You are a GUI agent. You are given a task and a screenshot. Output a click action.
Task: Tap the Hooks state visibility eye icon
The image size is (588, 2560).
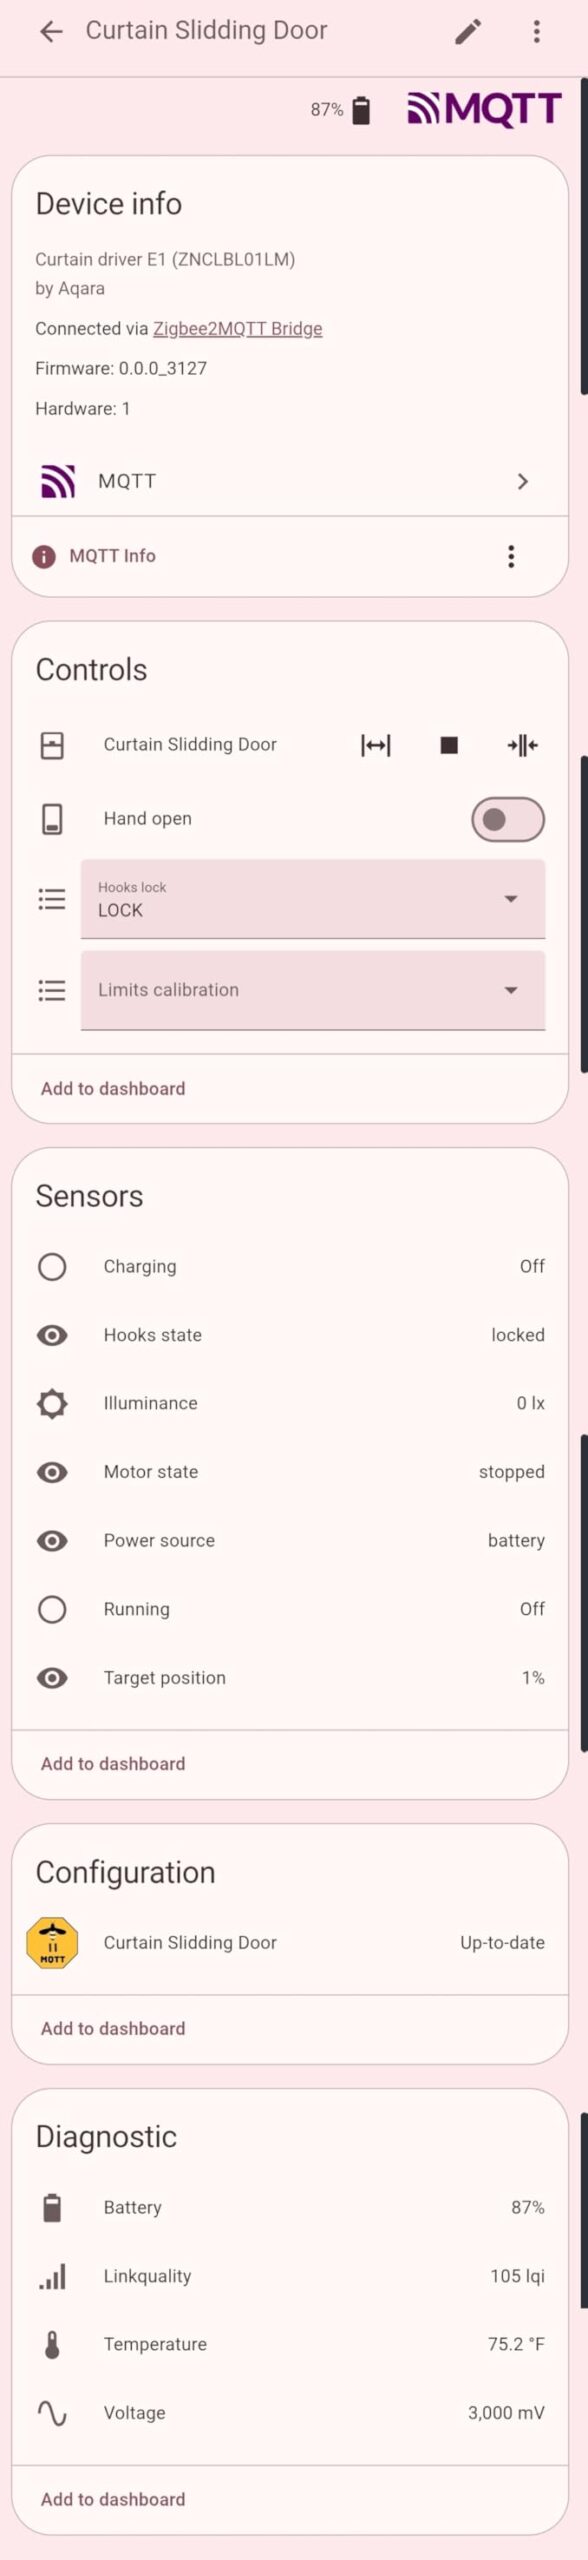tap(52, 1334)
